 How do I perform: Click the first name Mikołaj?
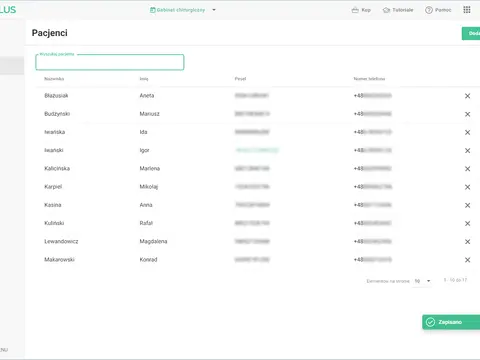click(x=149, y=187)
